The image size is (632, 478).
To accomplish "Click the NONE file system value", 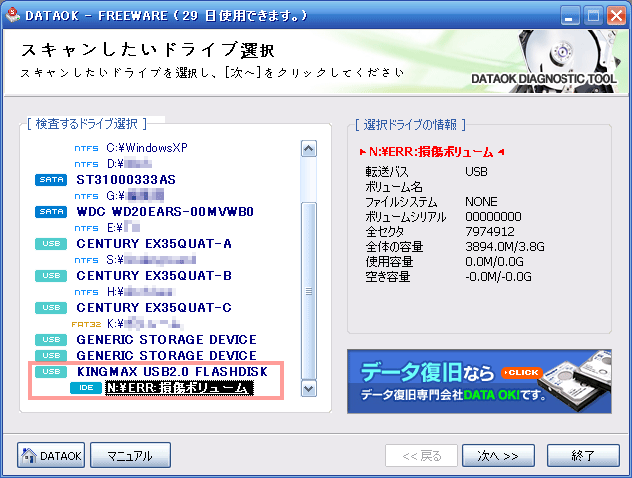I will [x=481, y=202].
